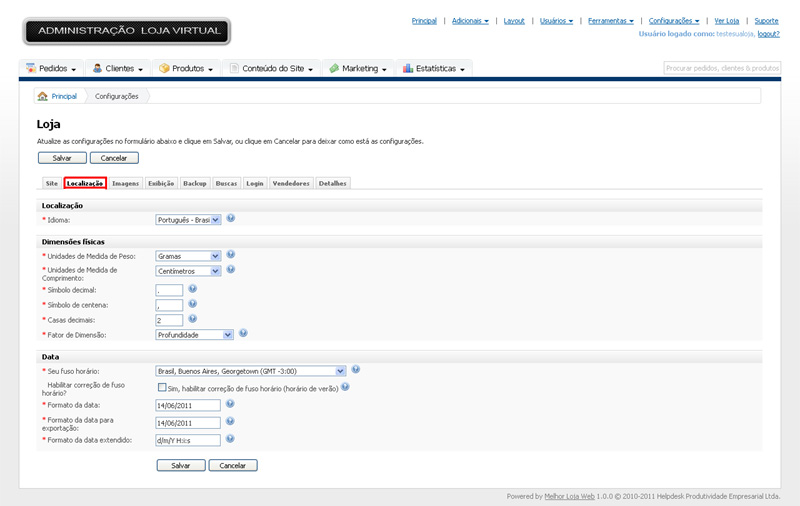Open the Idioma dropdown
Image resolution: width=800 pixels, height=506 pixels.
tap(188, 220)
